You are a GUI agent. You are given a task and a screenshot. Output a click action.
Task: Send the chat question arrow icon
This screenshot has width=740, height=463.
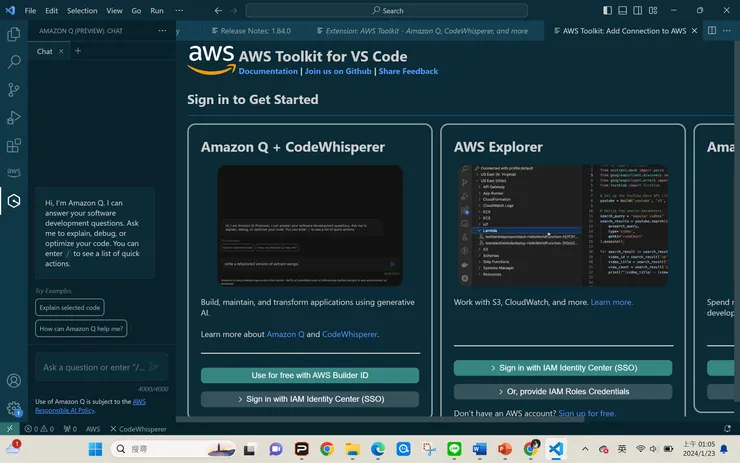(x=154, y=366)
